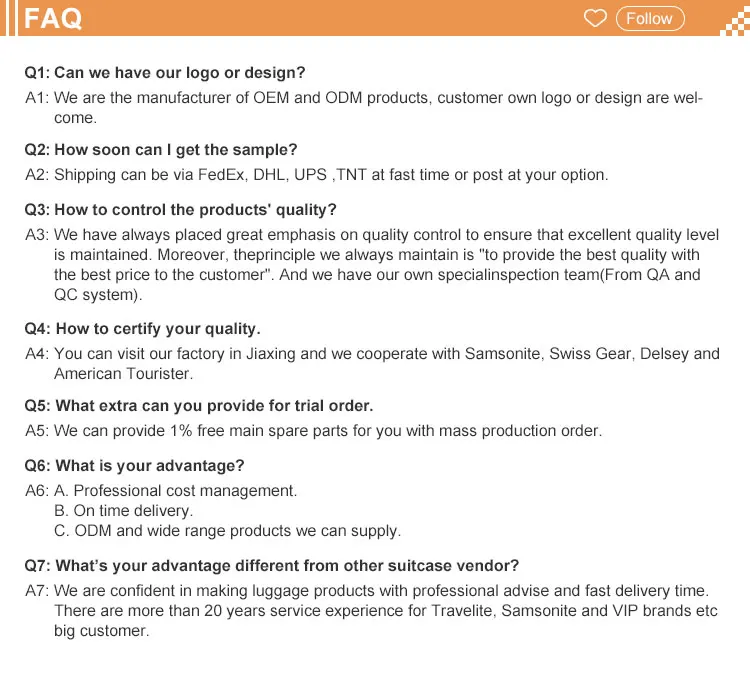
Task: Select question Q3 about controlling product quality
Action: 181,210
